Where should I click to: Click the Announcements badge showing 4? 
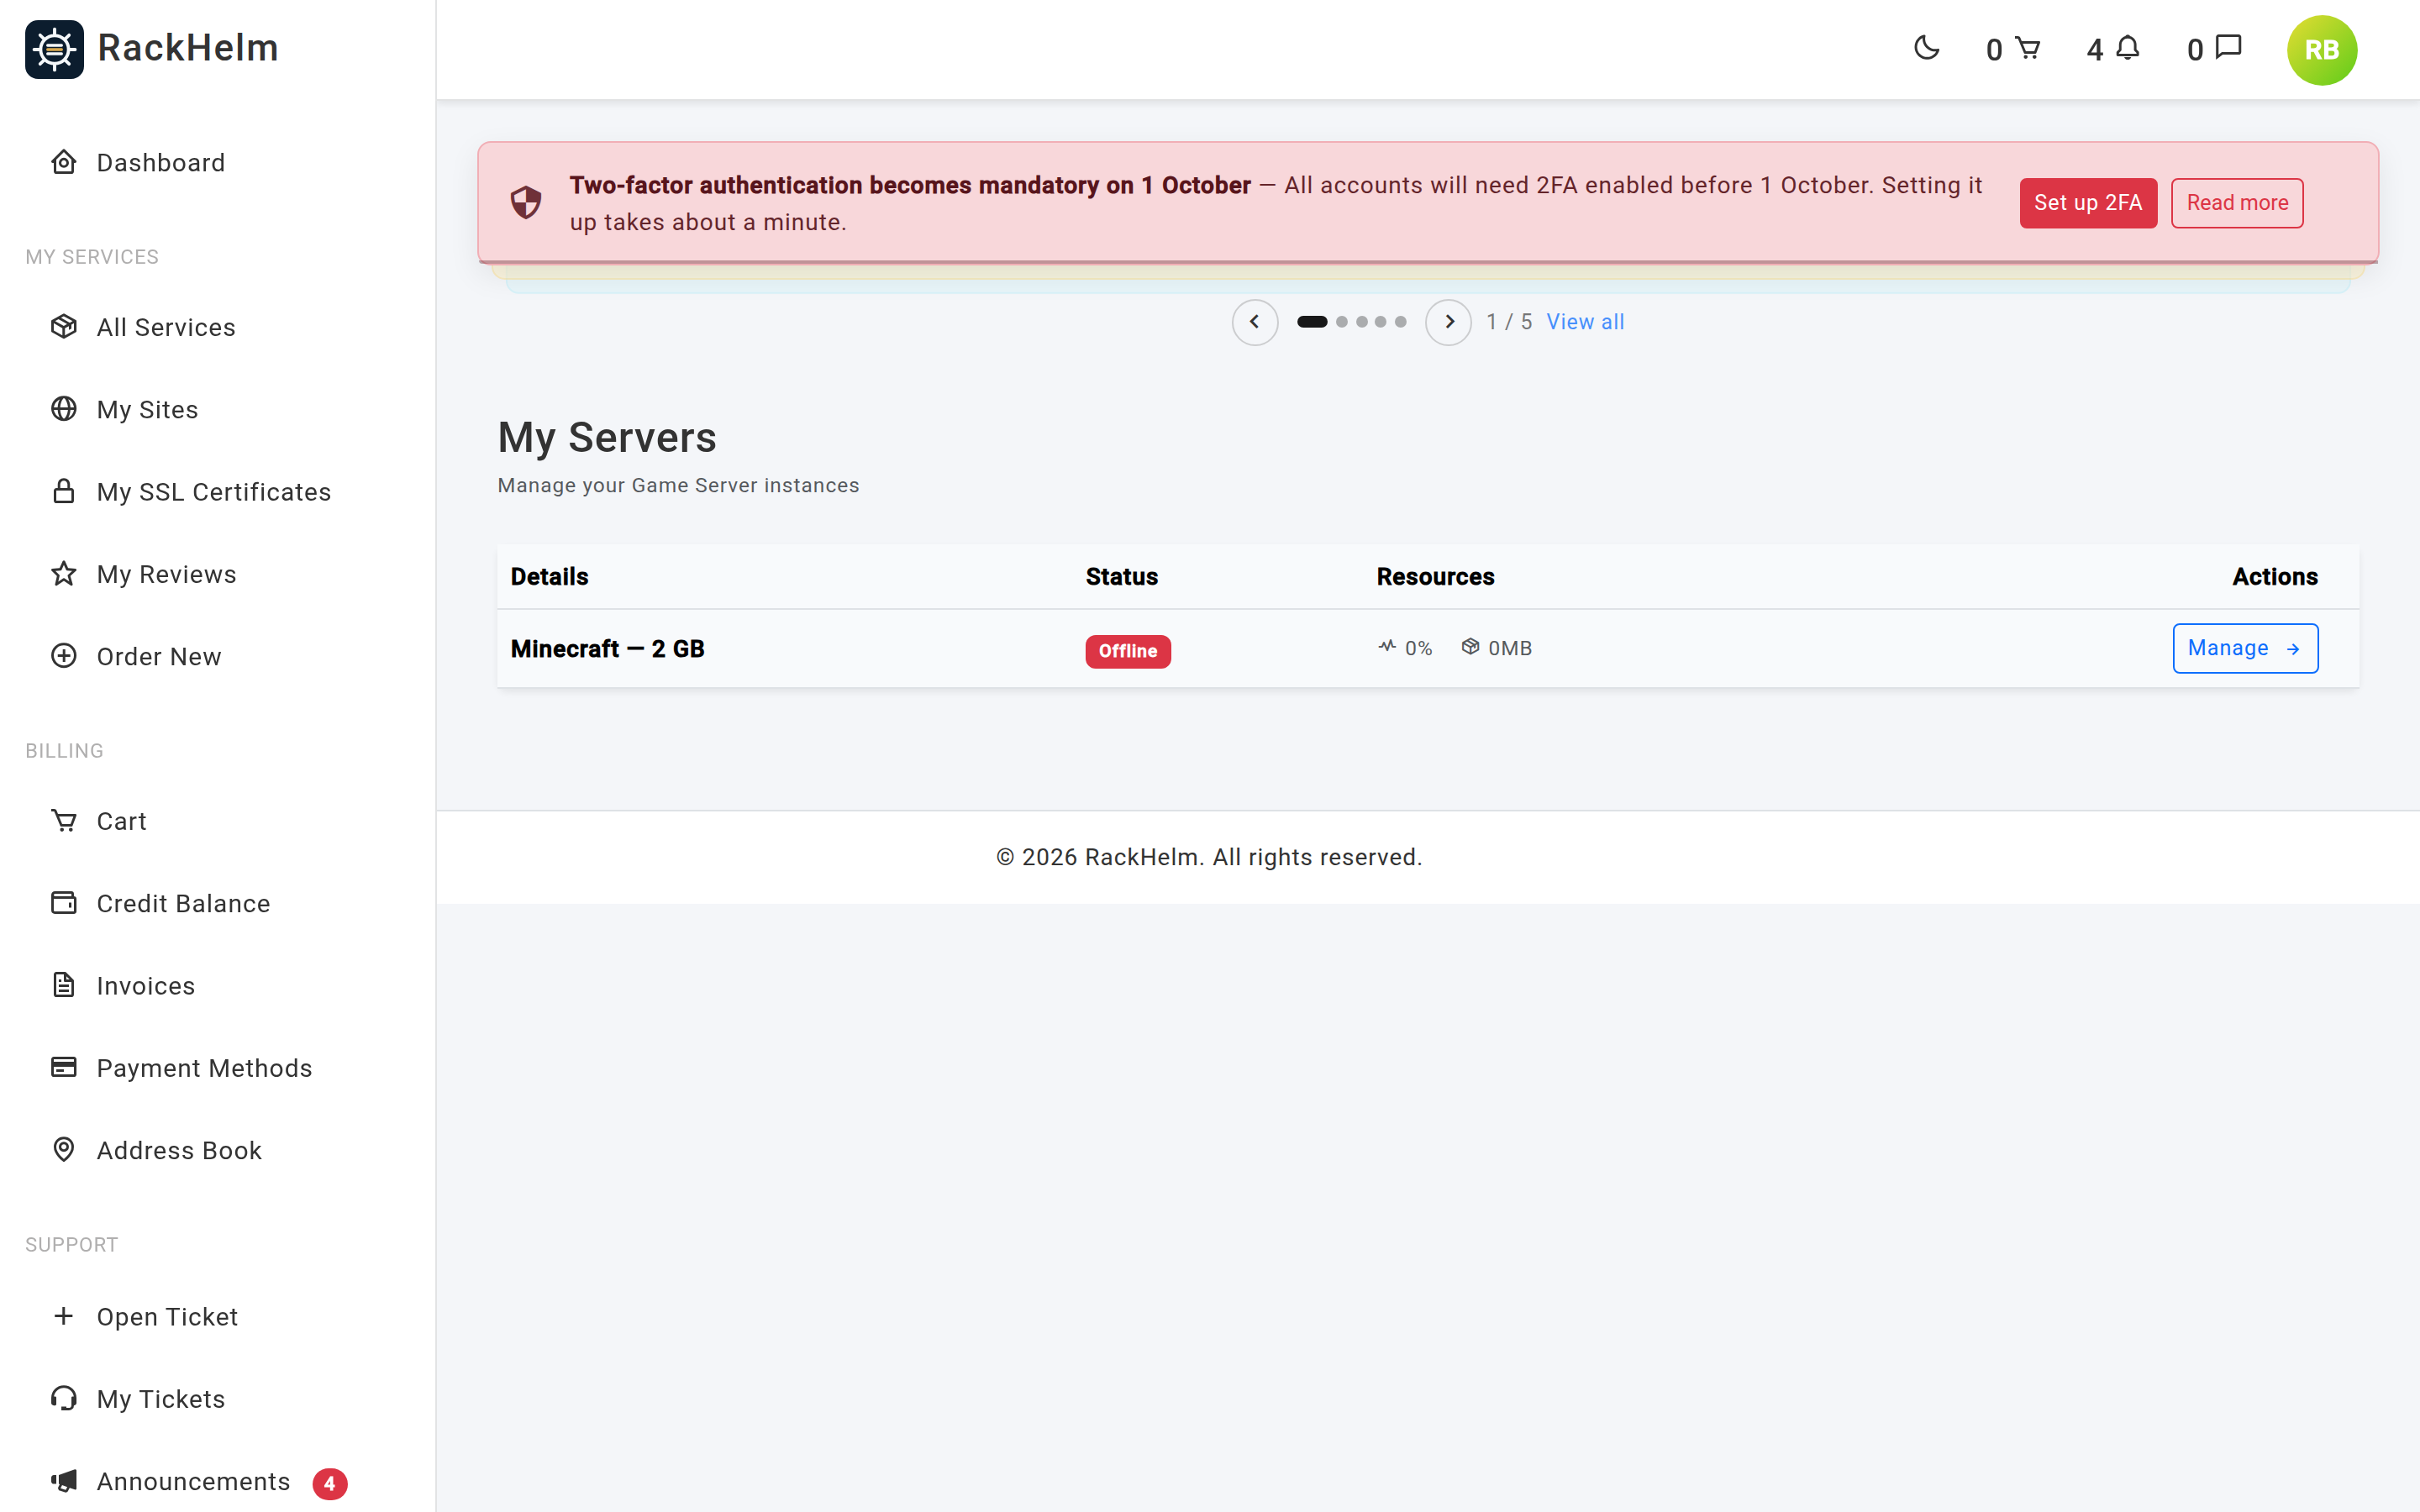[x=329, y=1483]
